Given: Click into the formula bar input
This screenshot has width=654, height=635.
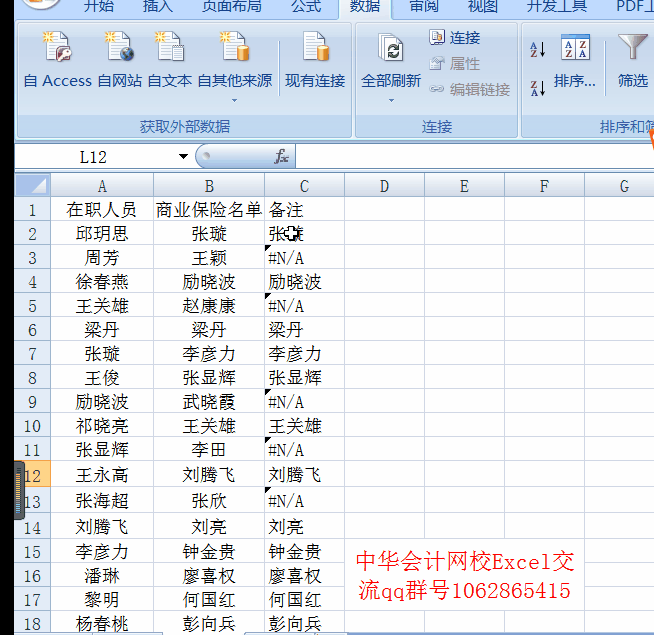Looking at the screenshot, I should [474, 156].
